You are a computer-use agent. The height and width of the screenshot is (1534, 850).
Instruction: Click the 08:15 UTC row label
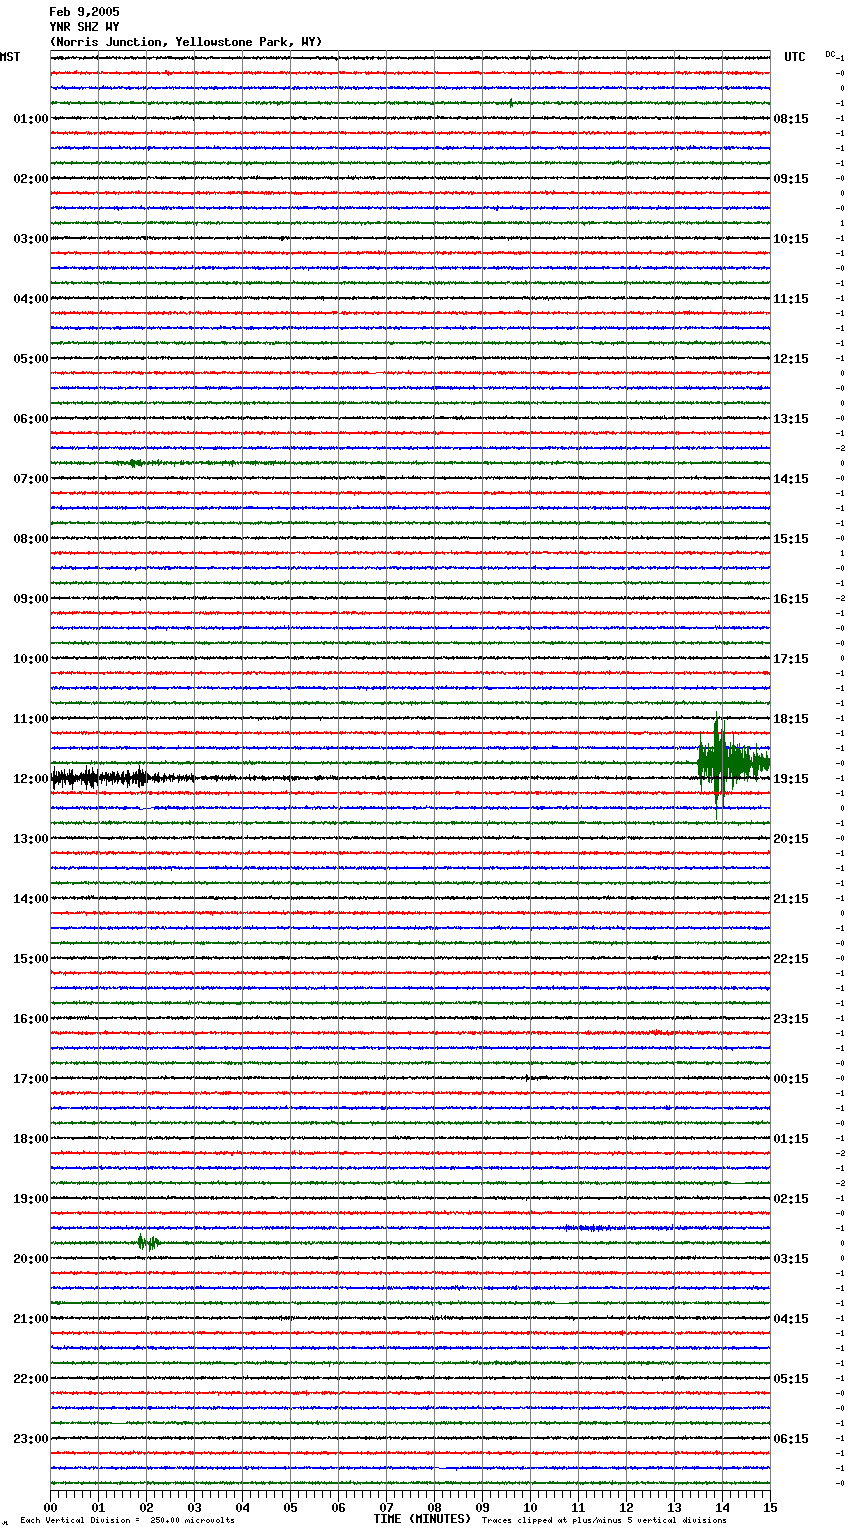coord(791,119)
